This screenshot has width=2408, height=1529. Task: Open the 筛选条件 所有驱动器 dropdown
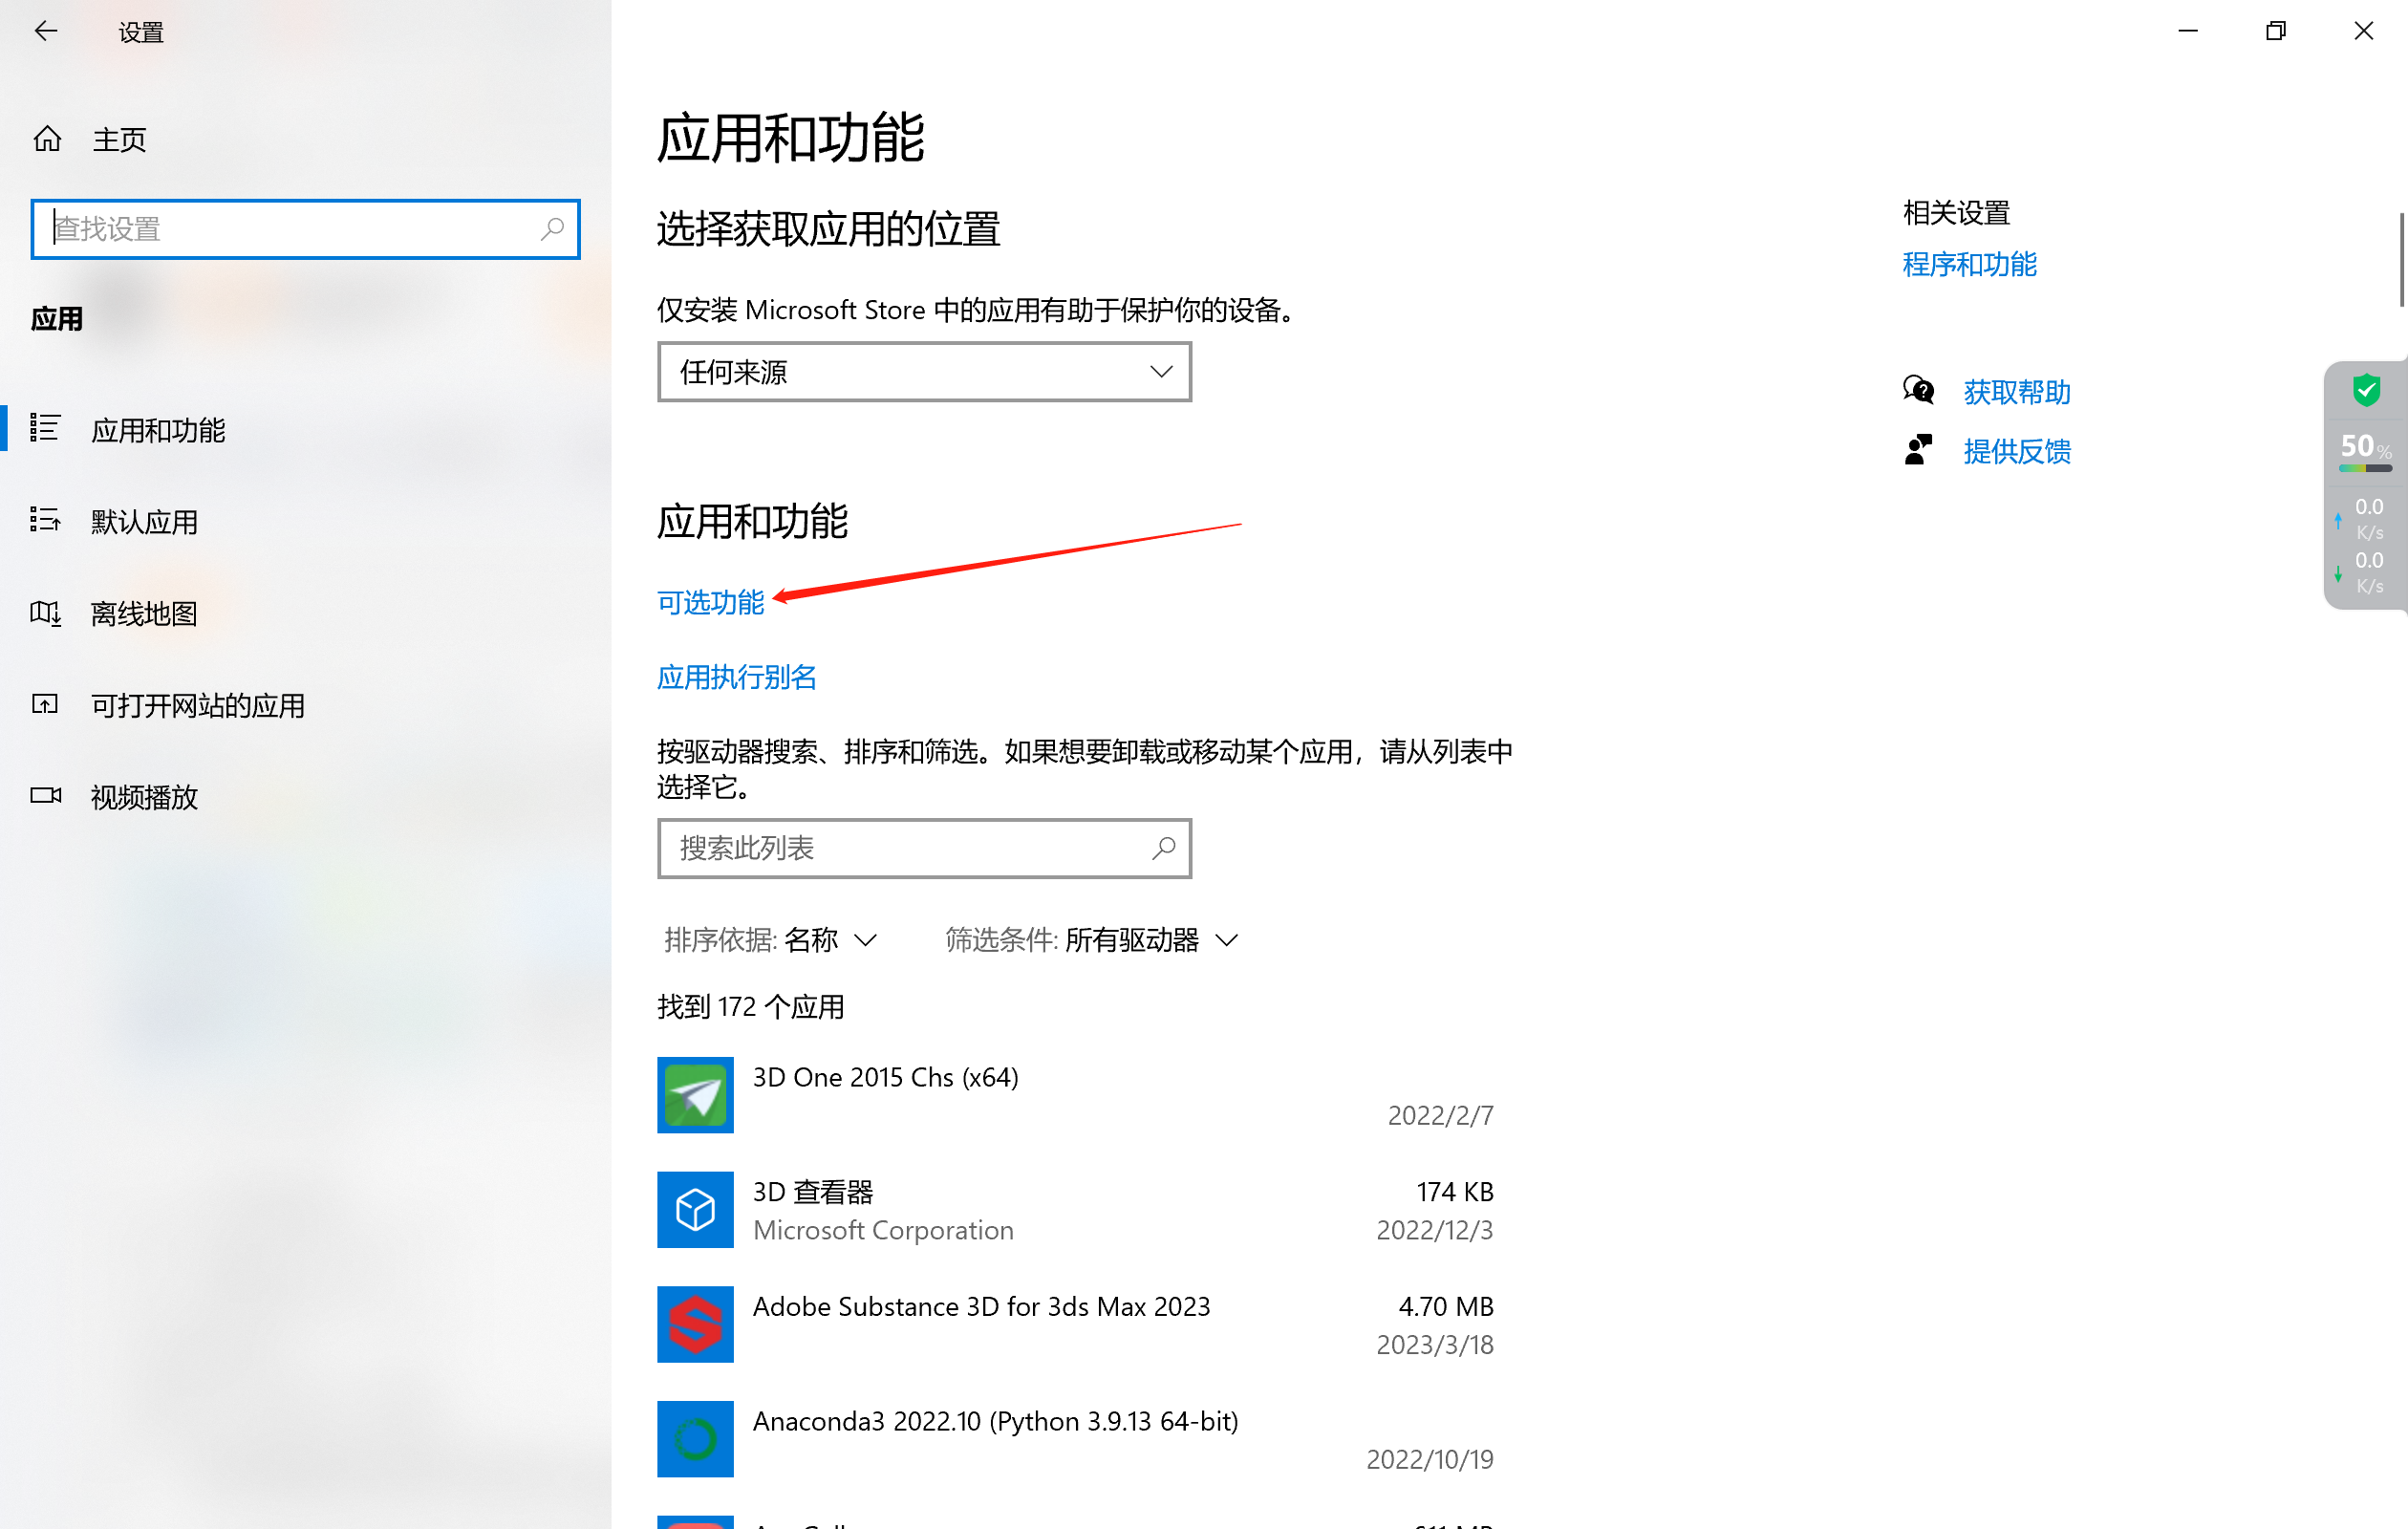pos(1092,940)
